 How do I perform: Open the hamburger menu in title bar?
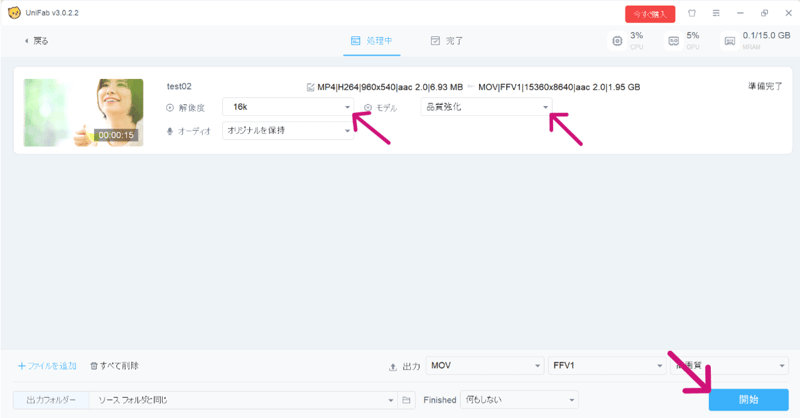pyautogui.click(x=714, y=14)
